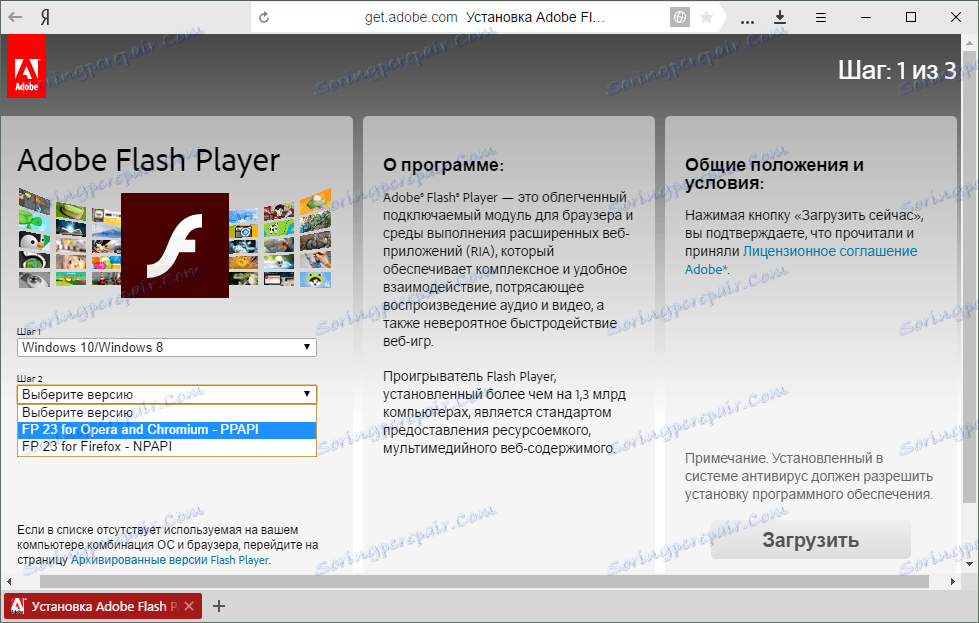Image resolution: width=979 pixels, height=623 pixels.
Task: Bookmark the page with the star icon
Action: pyautogui.click(x=707, y=17)
